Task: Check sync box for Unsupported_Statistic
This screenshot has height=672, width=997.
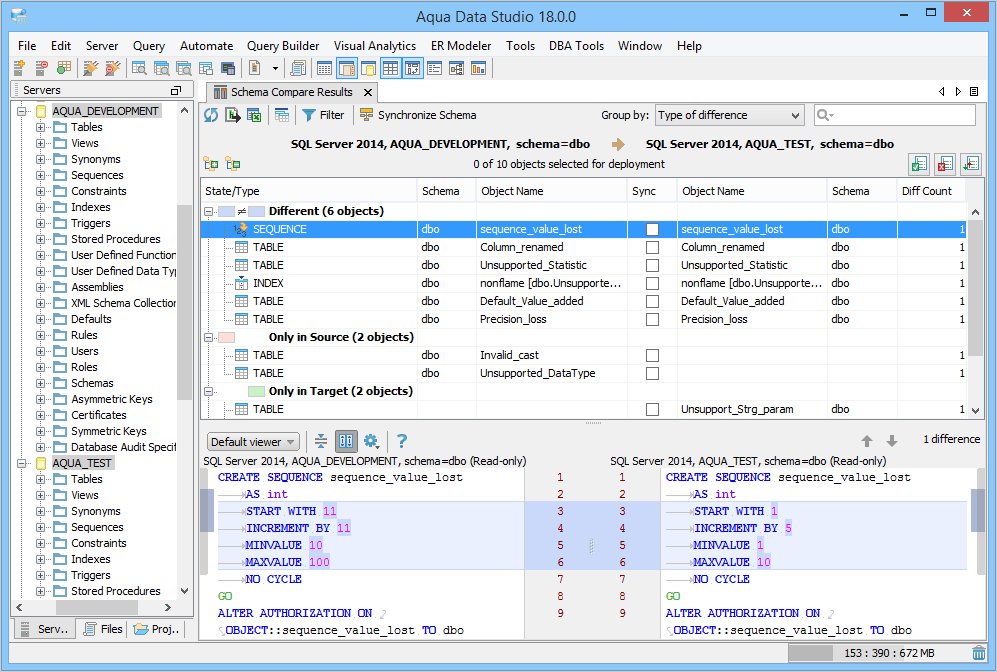Action: (652, 265)
